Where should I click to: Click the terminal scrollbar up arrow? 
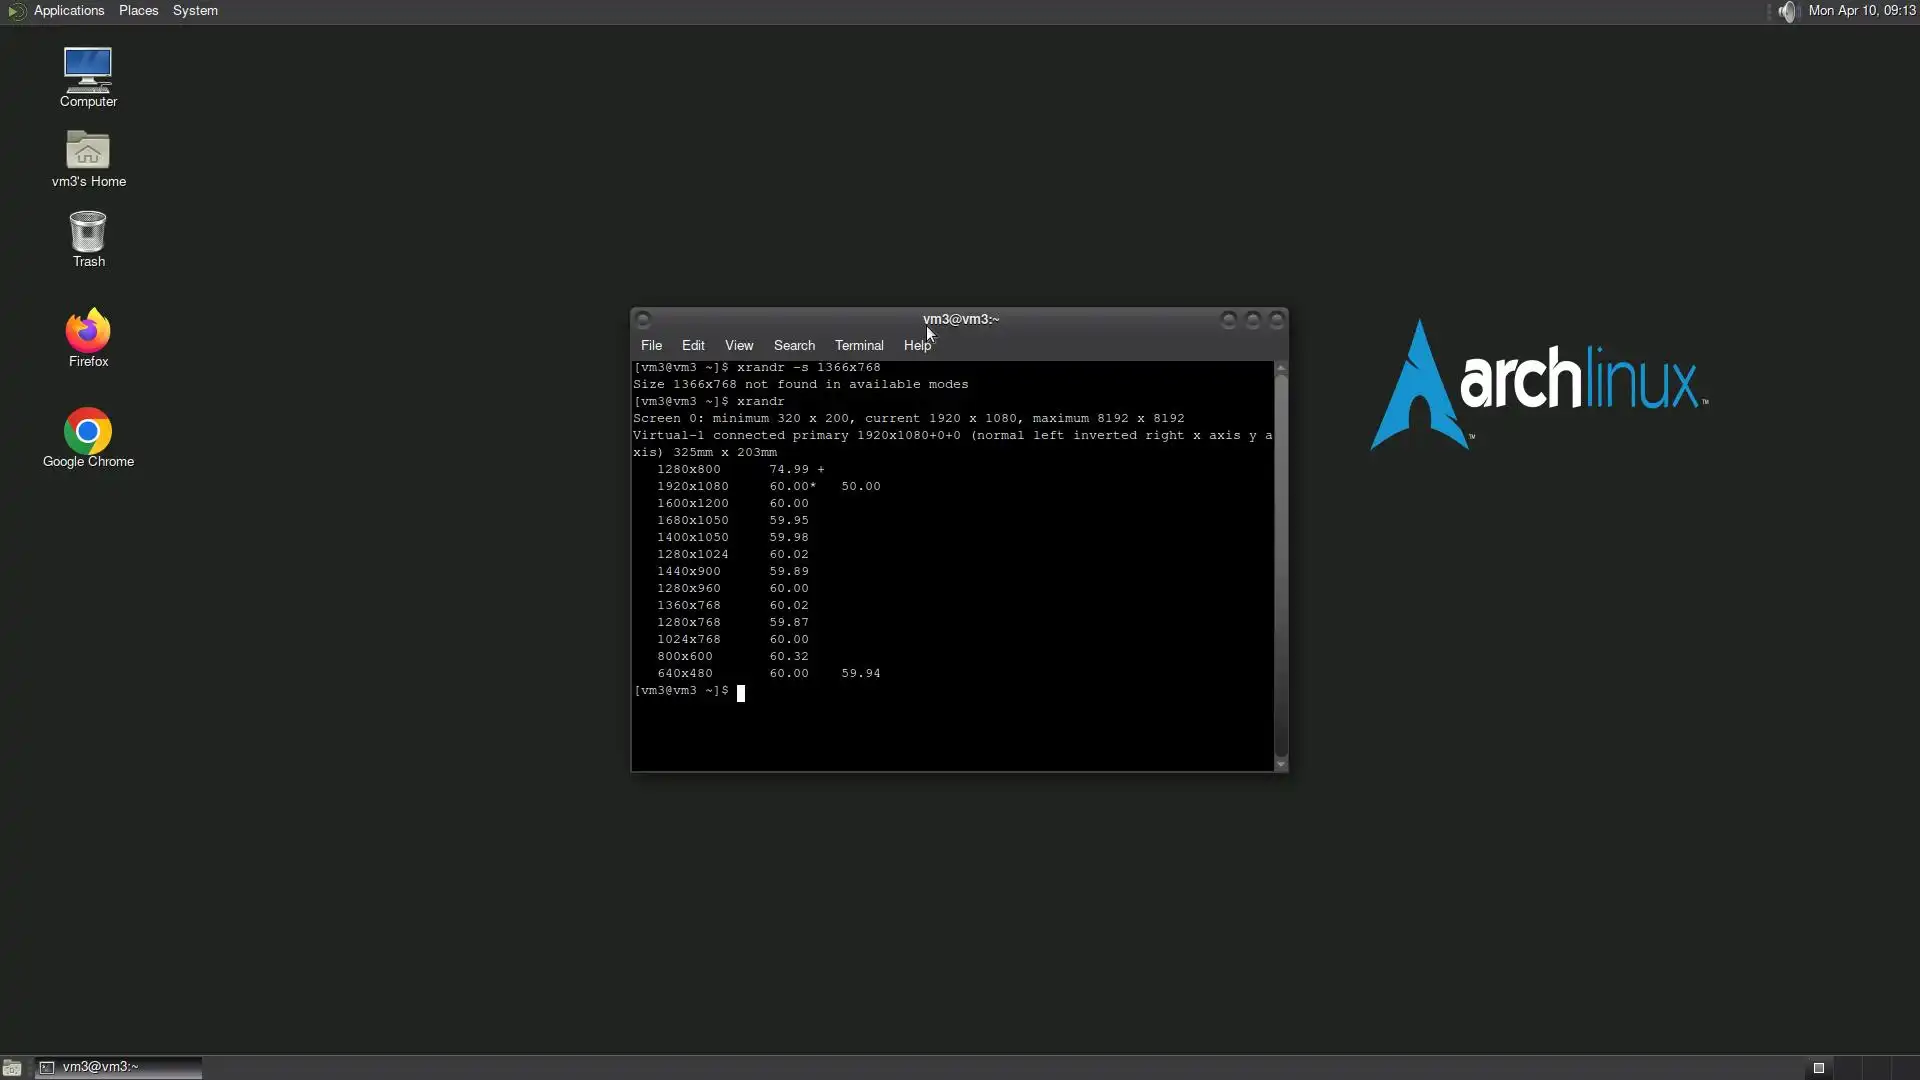1281,369
